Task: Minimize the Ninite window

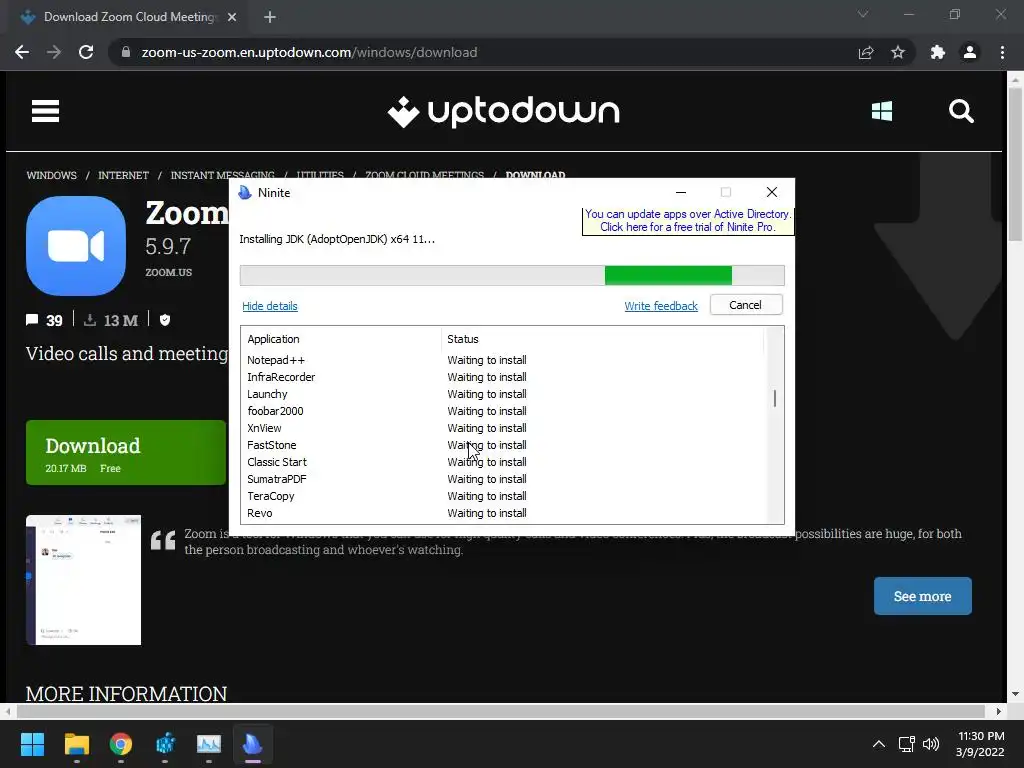Action: tap(681, 192)
